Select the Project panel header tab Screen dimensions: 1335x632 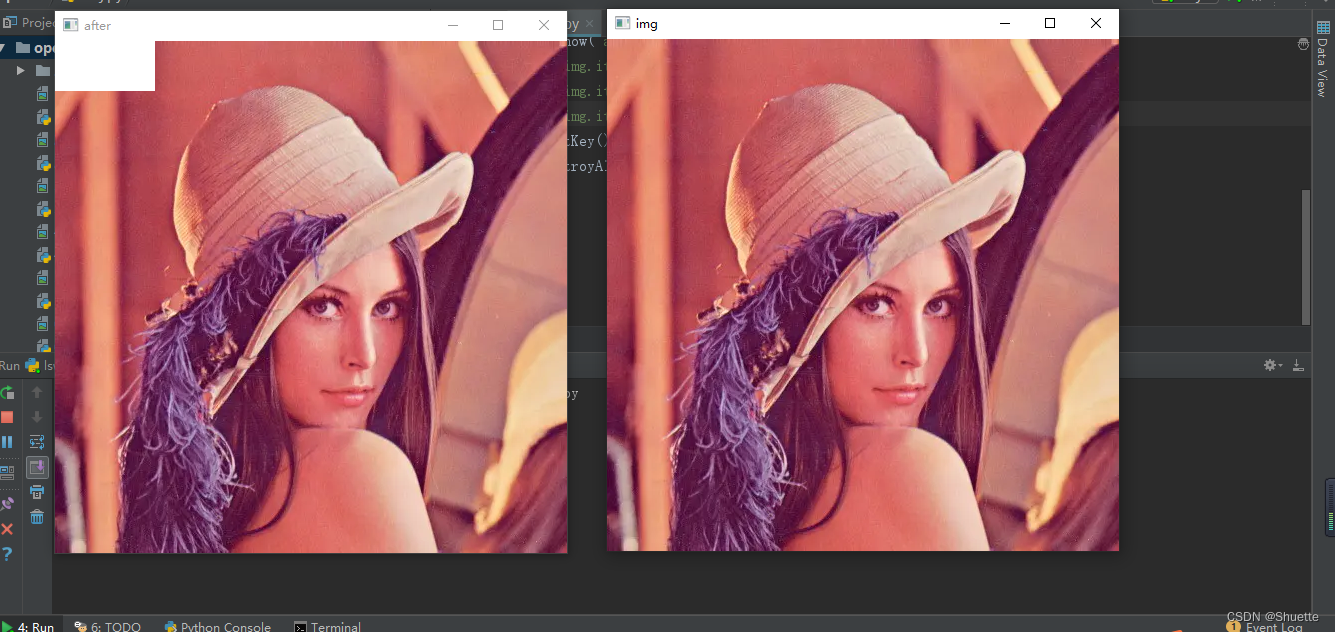coord(27,23)
